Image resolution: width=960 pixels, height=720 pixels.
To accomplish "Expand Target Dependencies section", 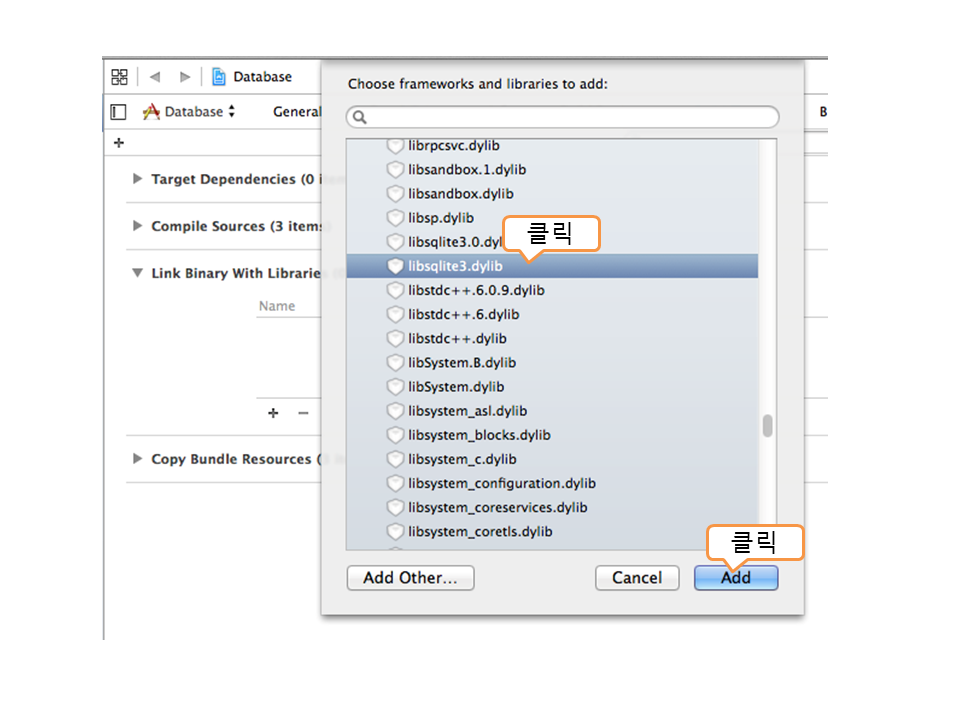I will 138,179.
